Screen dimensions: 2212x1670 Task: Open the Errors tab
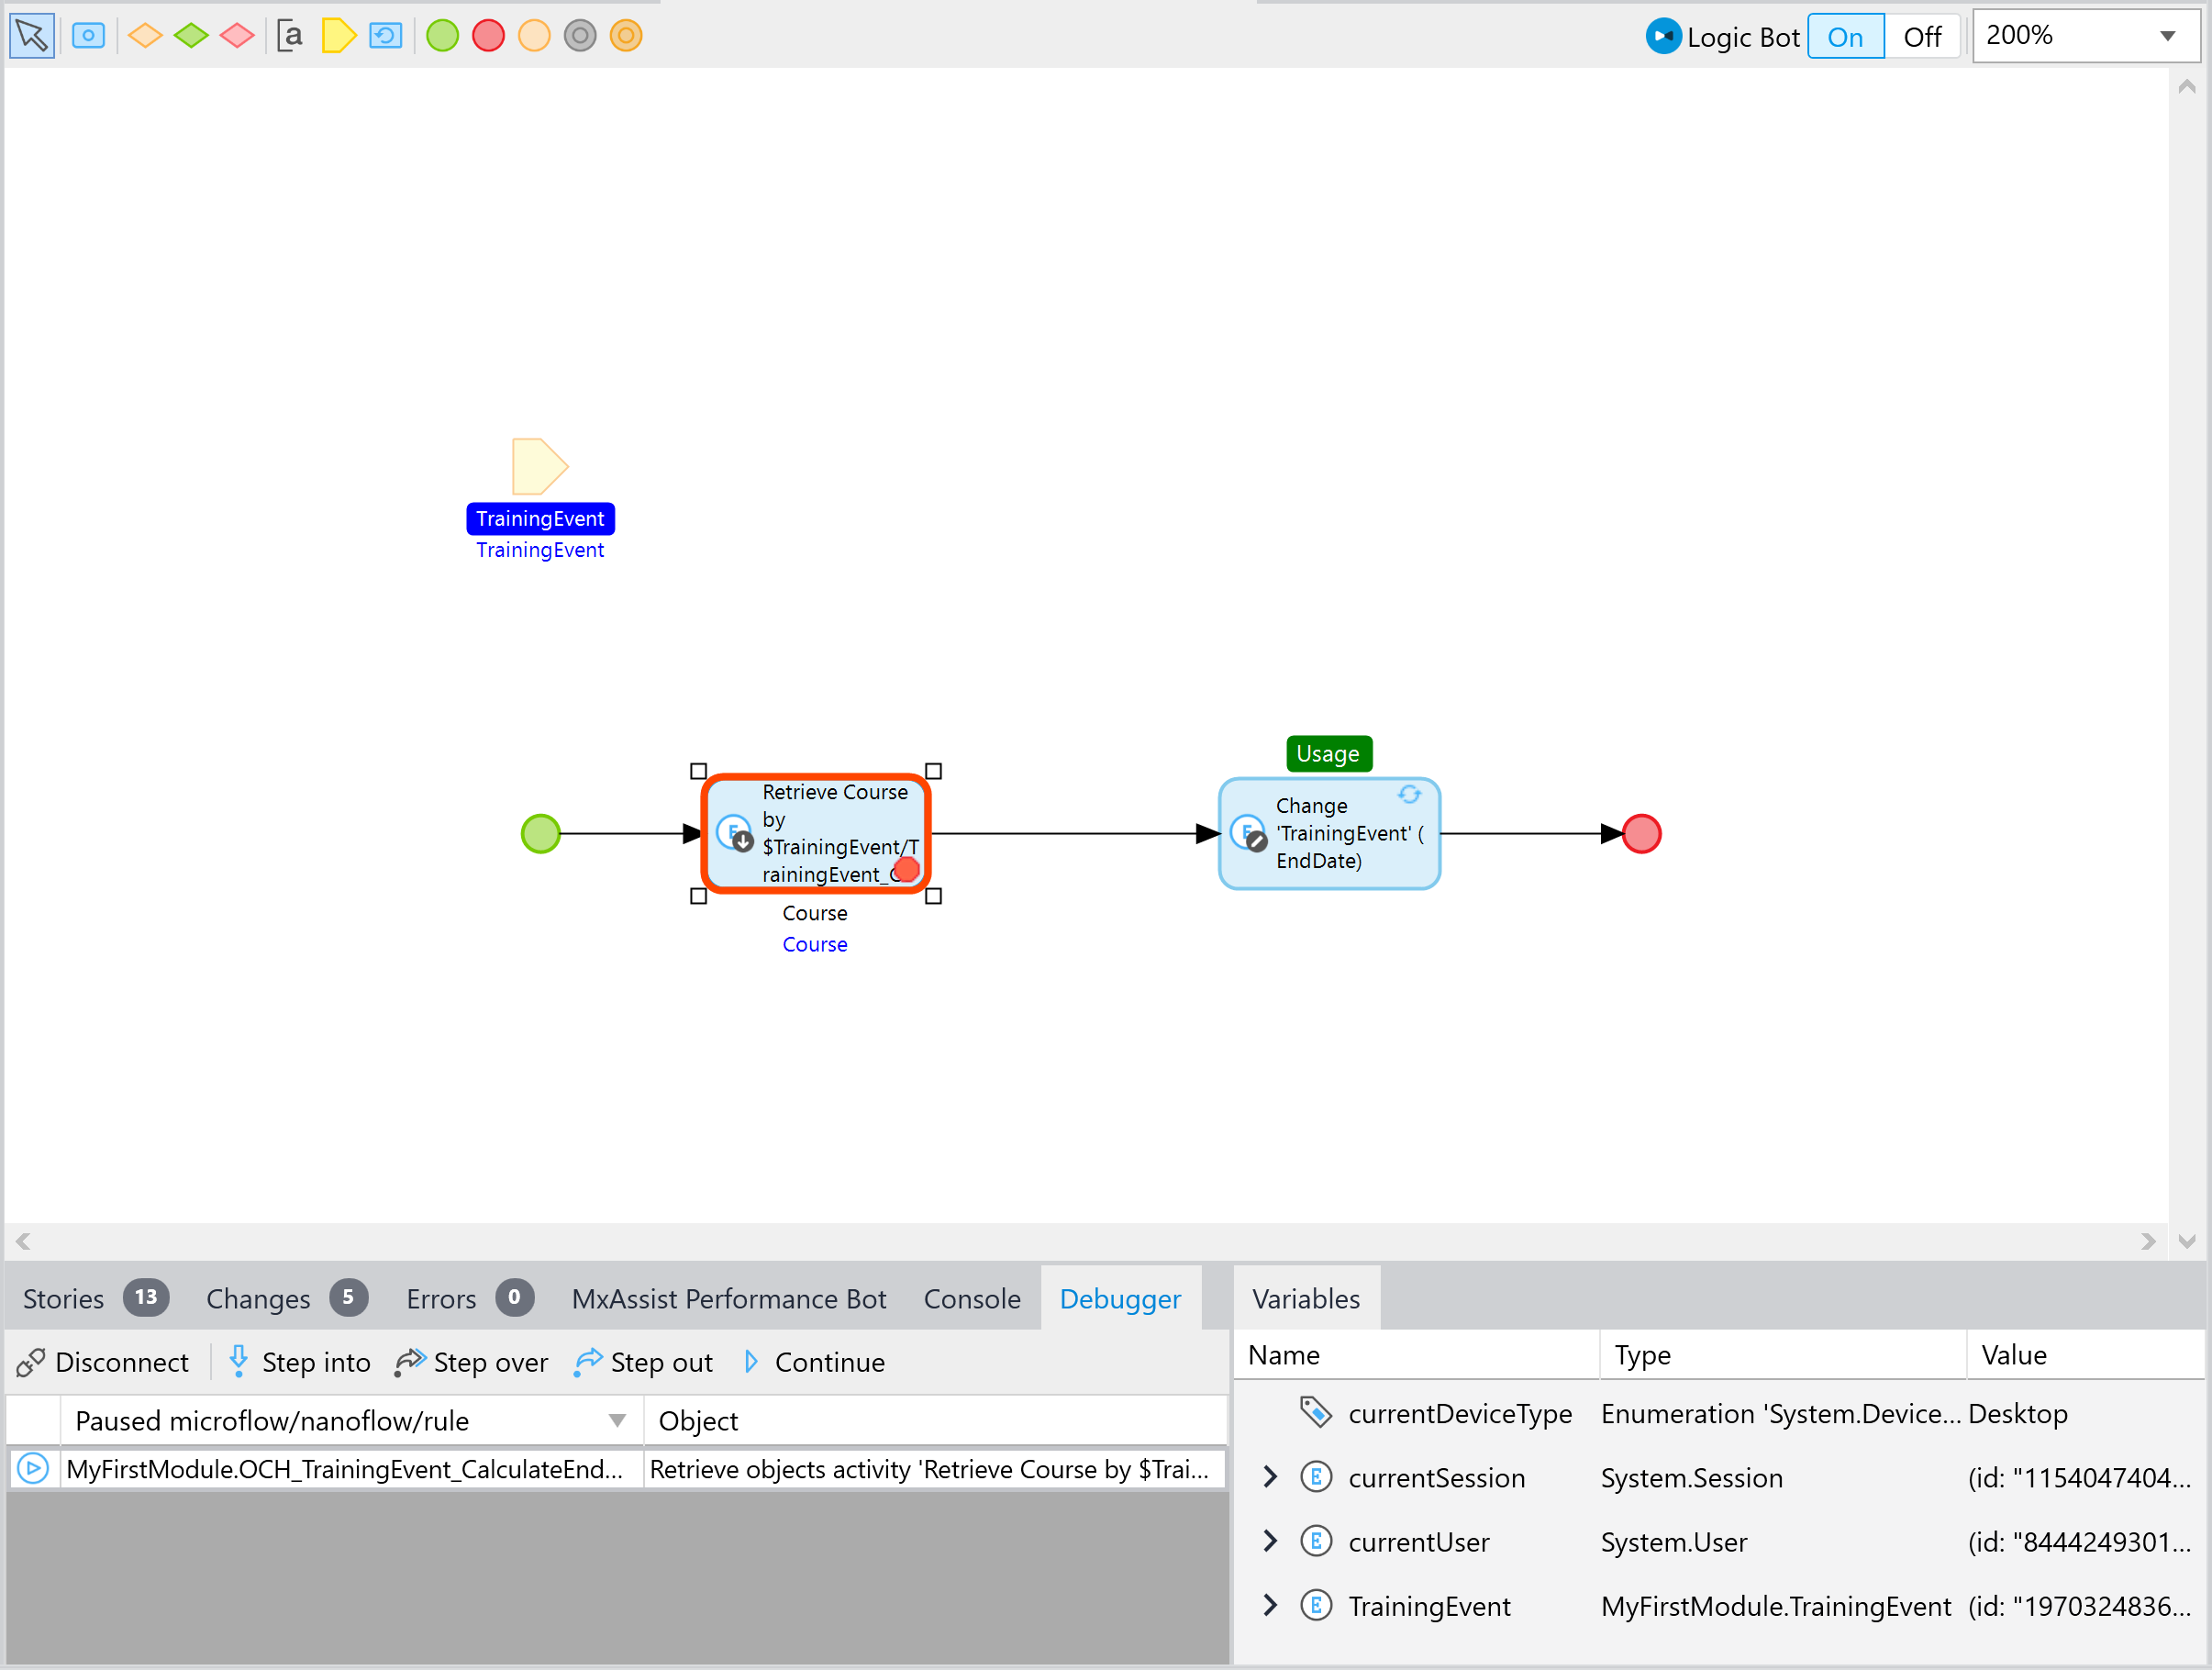pos(441,1298)
